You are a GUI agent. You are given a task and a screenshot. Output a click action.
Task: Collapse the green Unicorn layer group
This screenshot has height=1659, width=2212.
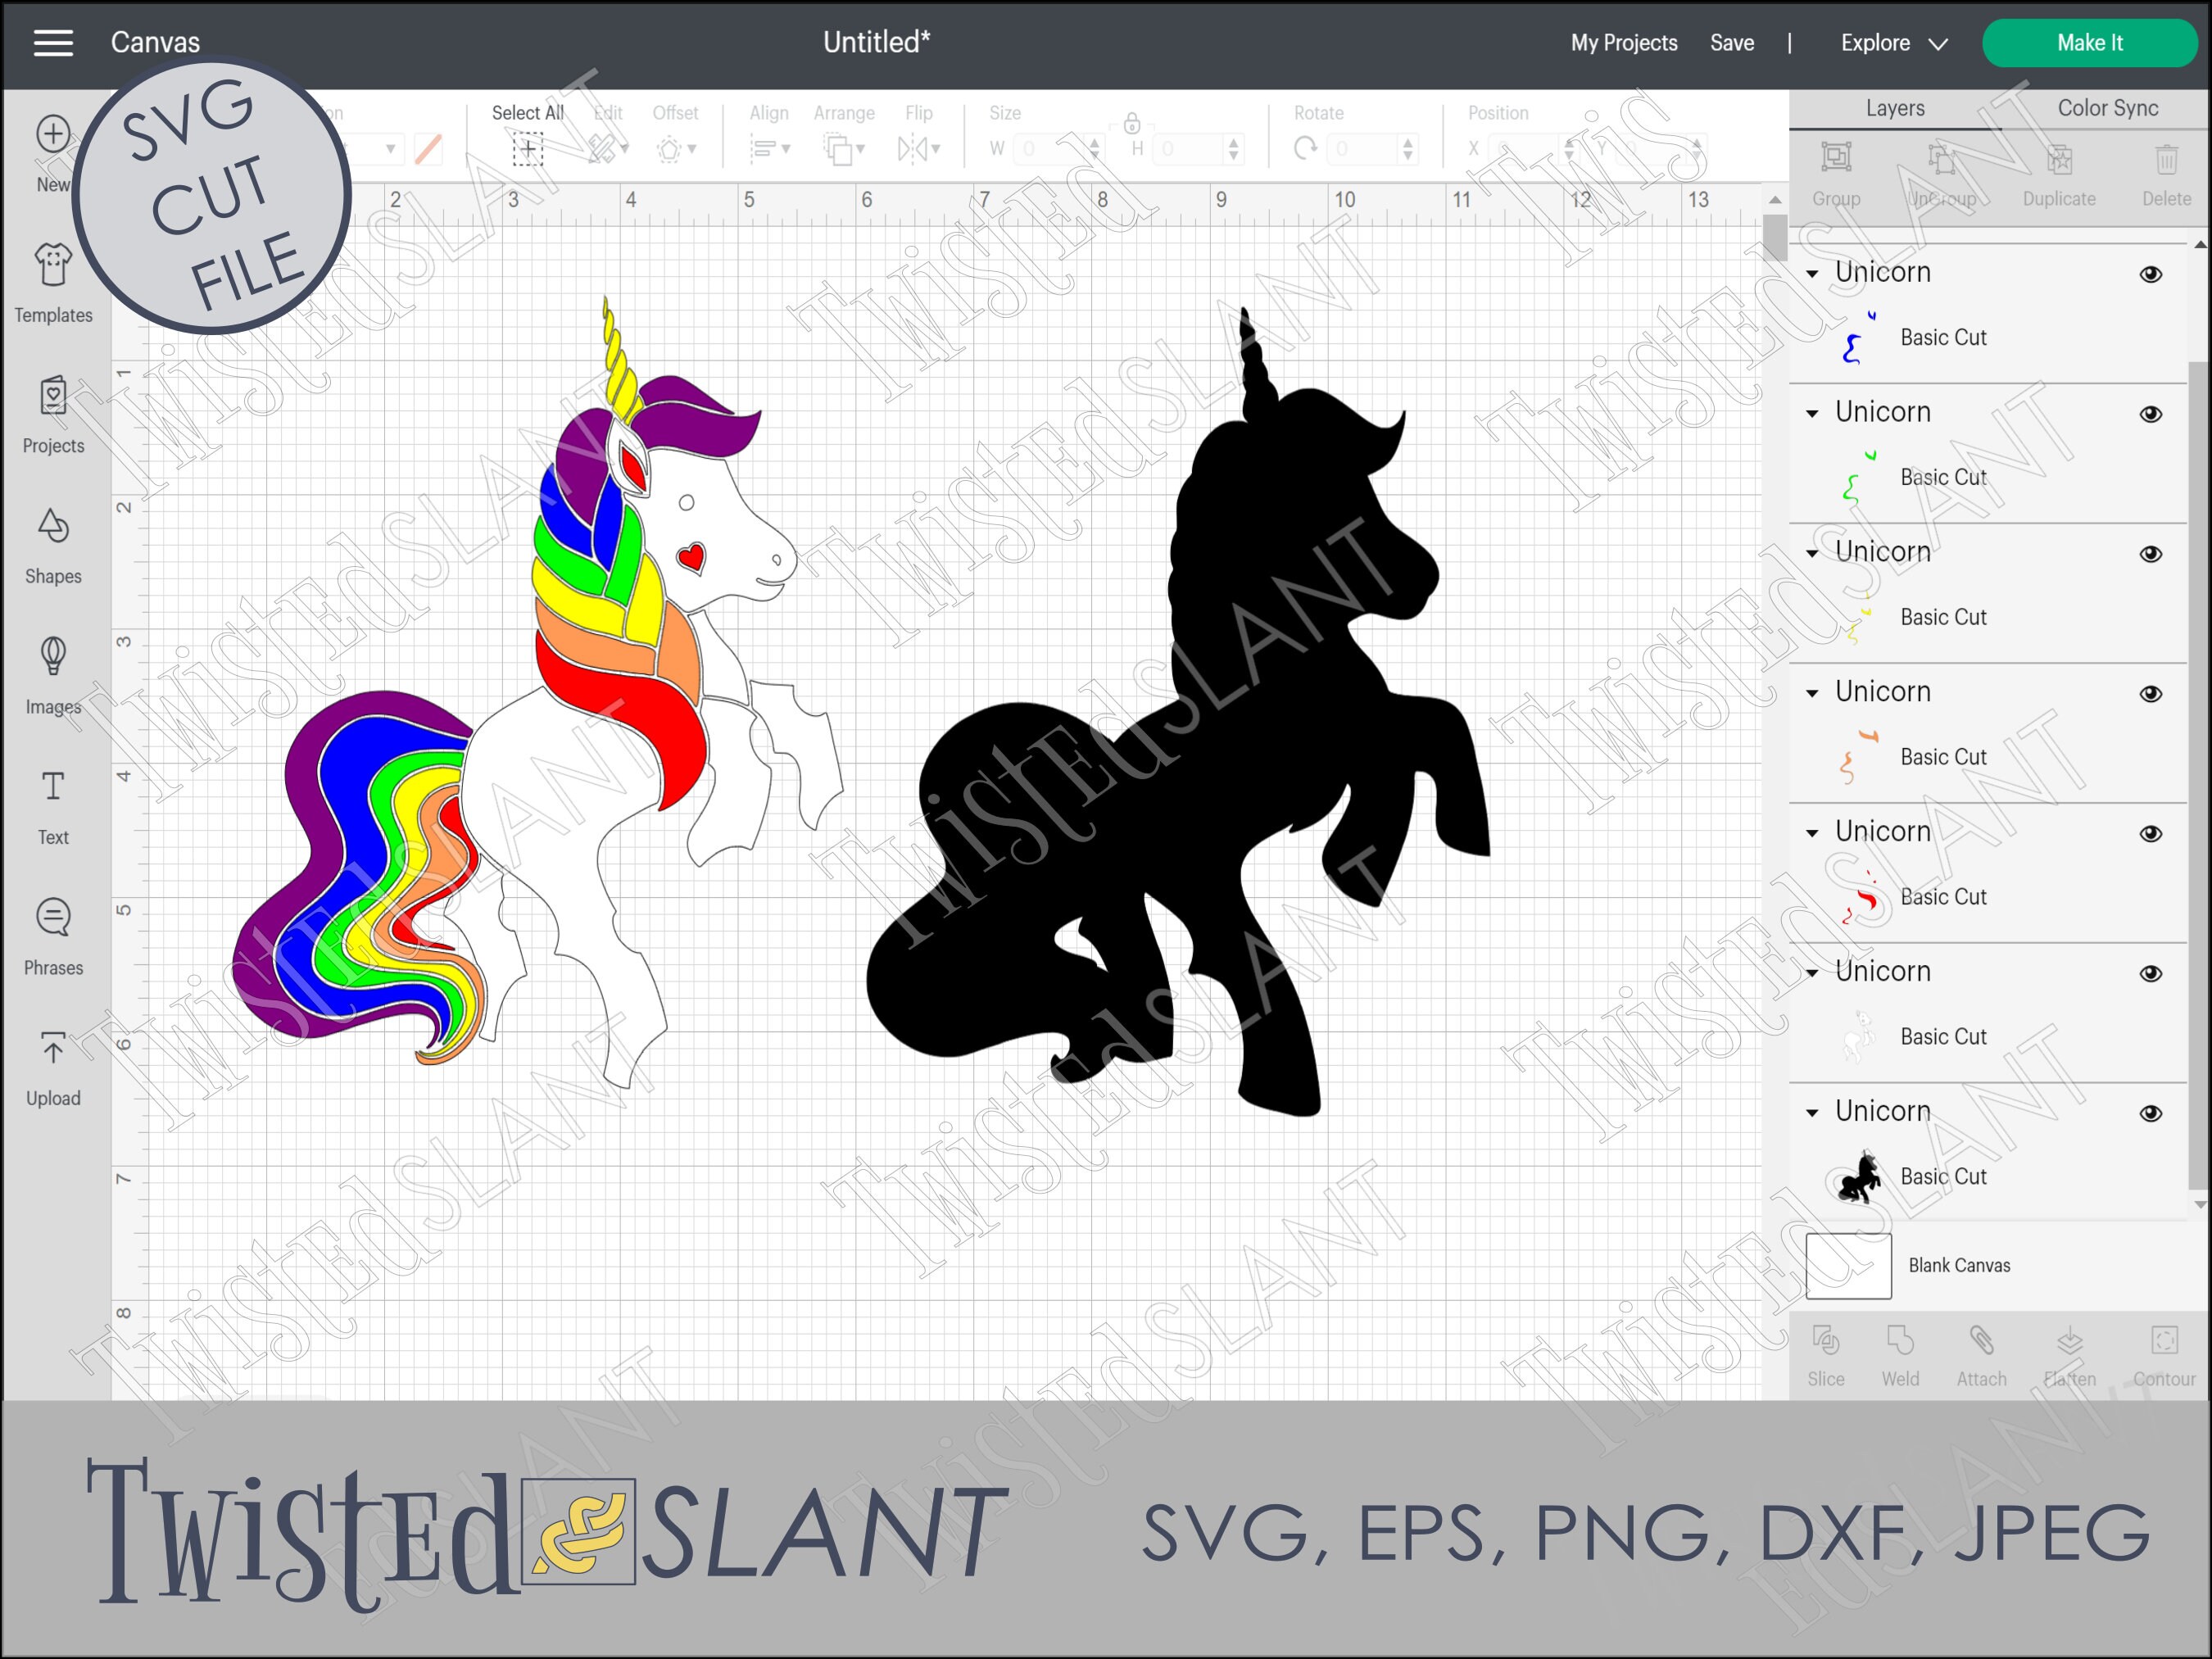tap(1812, 413)
